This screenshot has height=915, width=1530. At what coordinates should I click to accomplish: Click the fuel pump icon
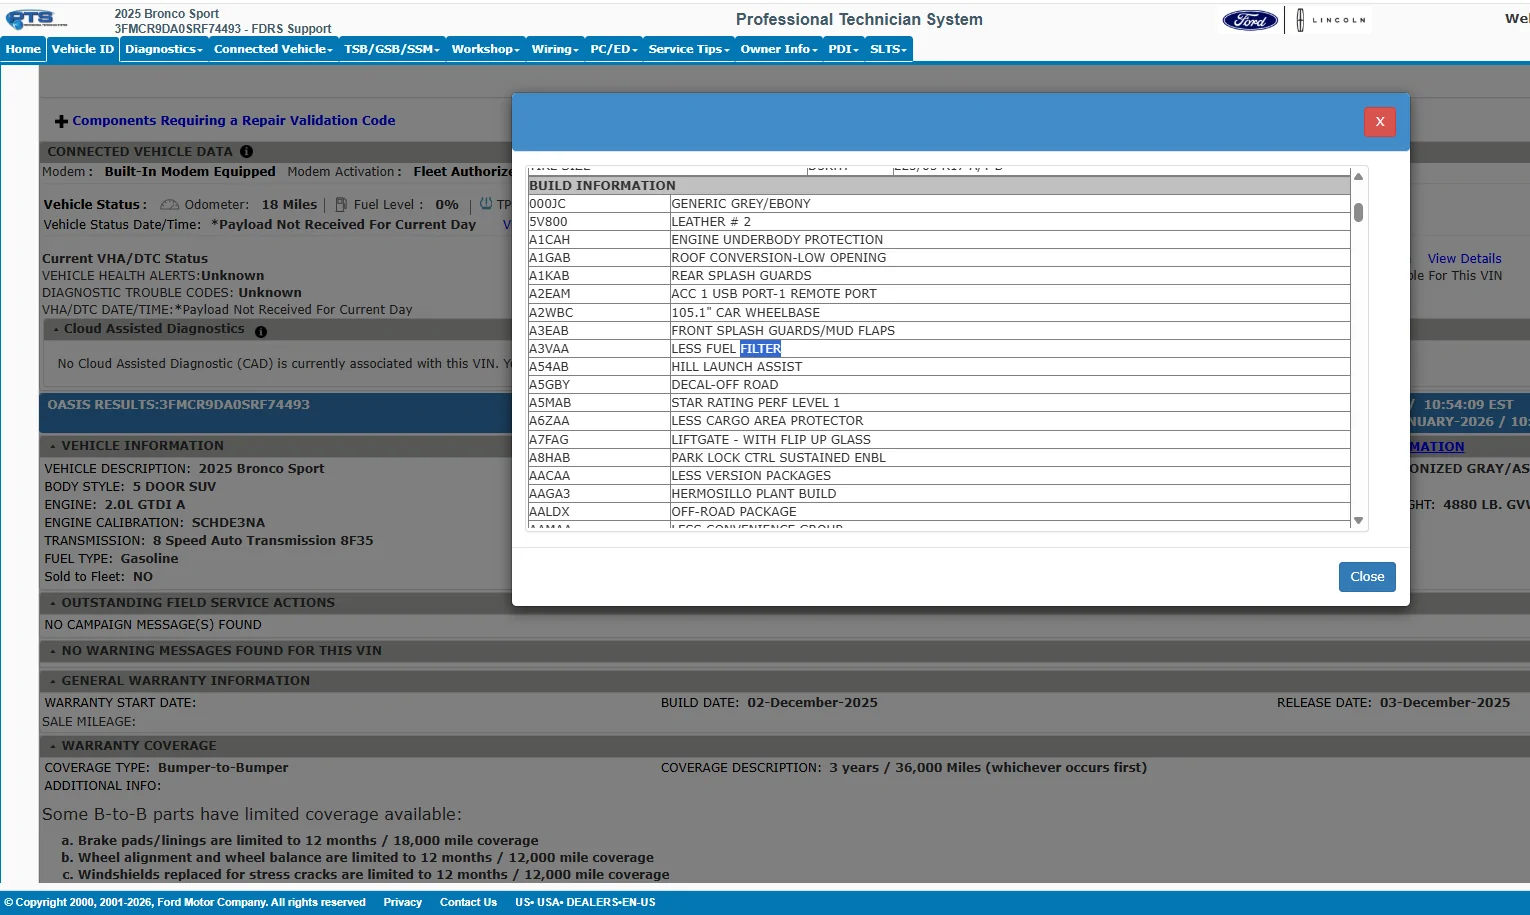[x=341, y=205]
